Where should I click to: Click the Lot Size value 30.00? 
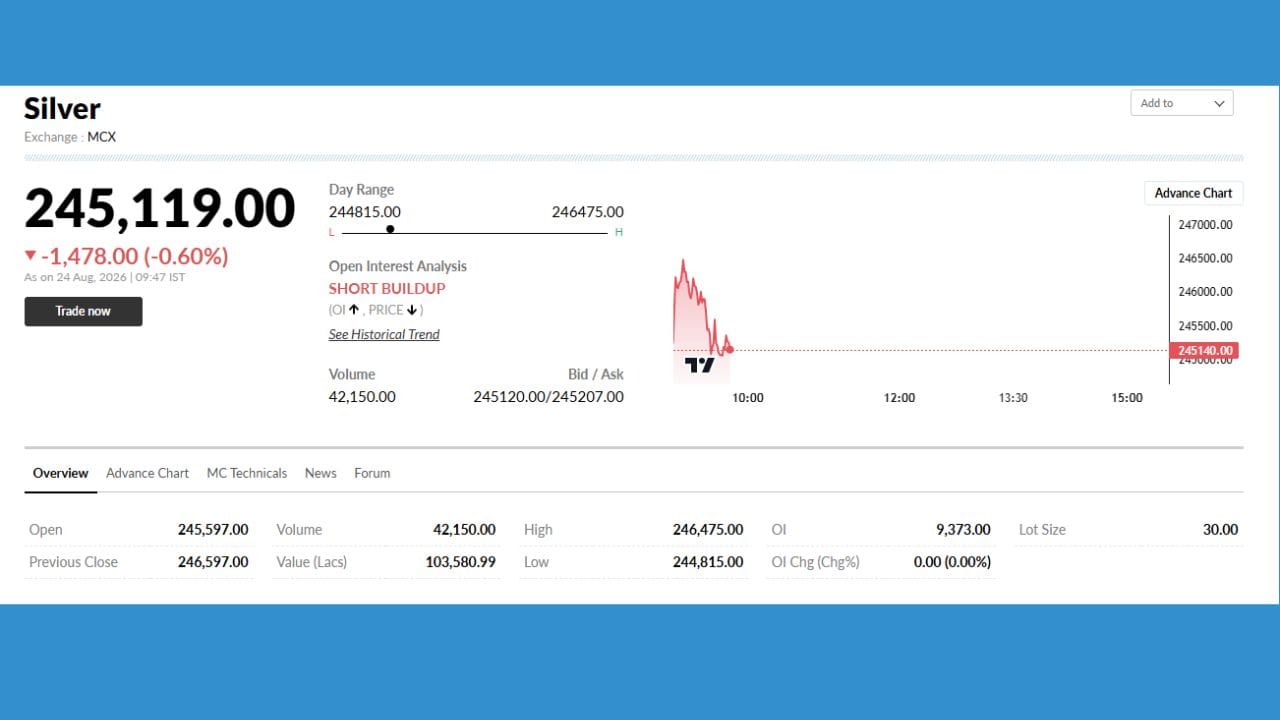1220,530
